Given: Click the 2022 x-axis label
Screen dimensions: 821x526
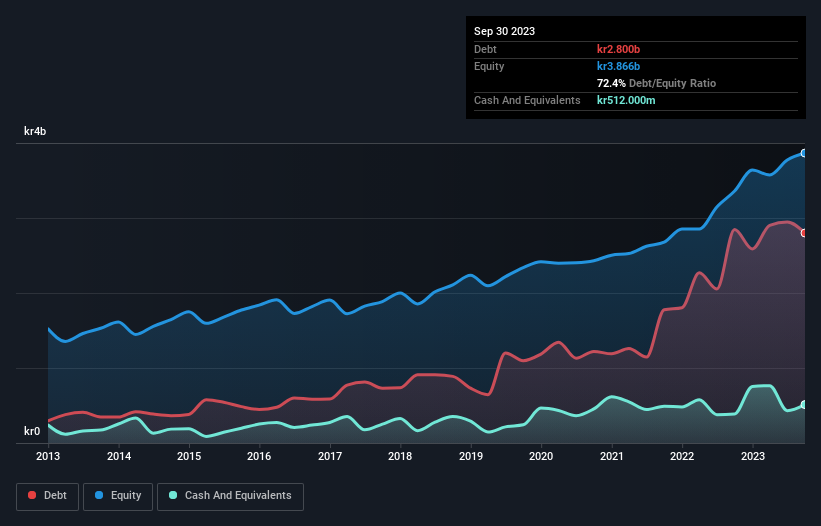Looking at the screenshot, I should [682, 456].
